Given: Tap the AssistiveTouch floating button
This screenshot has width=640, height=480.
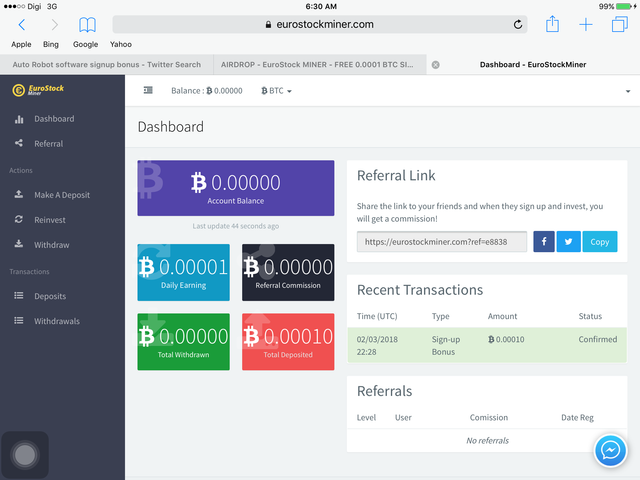Looking at the screenshot, I should point(25,455).
